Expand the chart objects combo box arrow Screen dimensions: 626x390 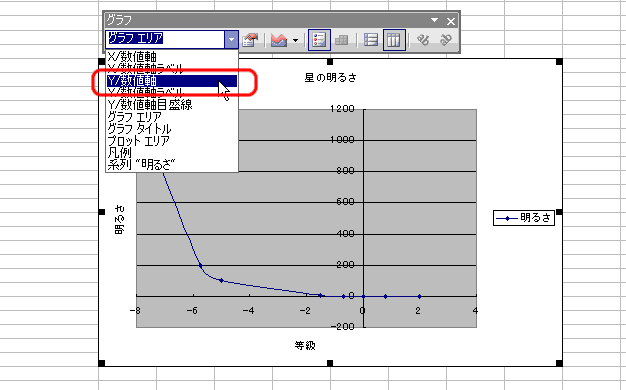point(231,40)
